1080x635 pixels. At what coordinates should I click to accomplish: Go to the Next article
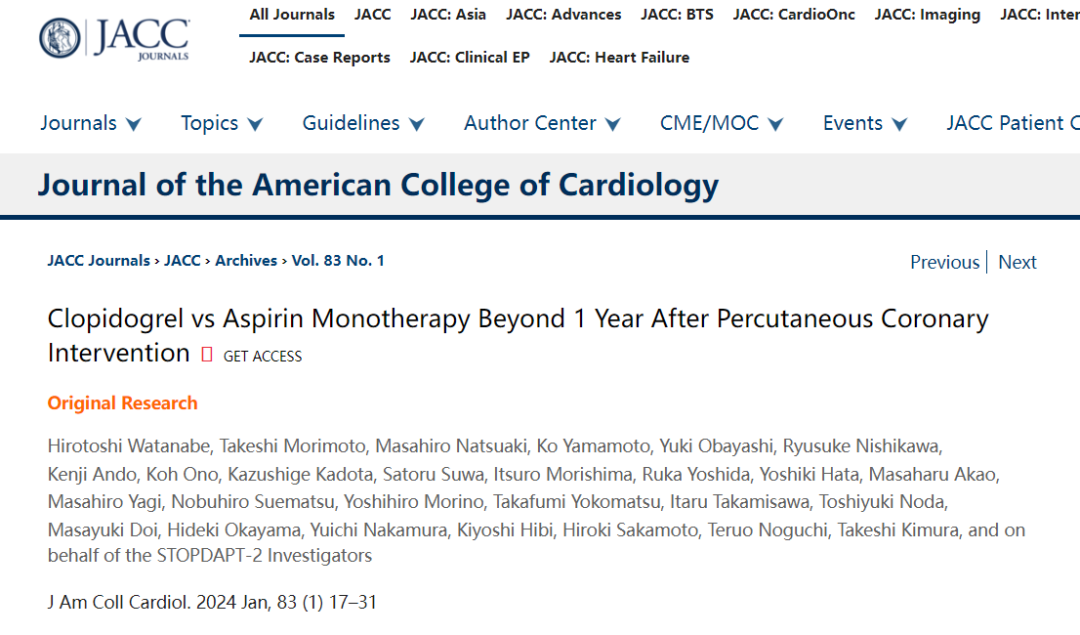point(1017,262)
